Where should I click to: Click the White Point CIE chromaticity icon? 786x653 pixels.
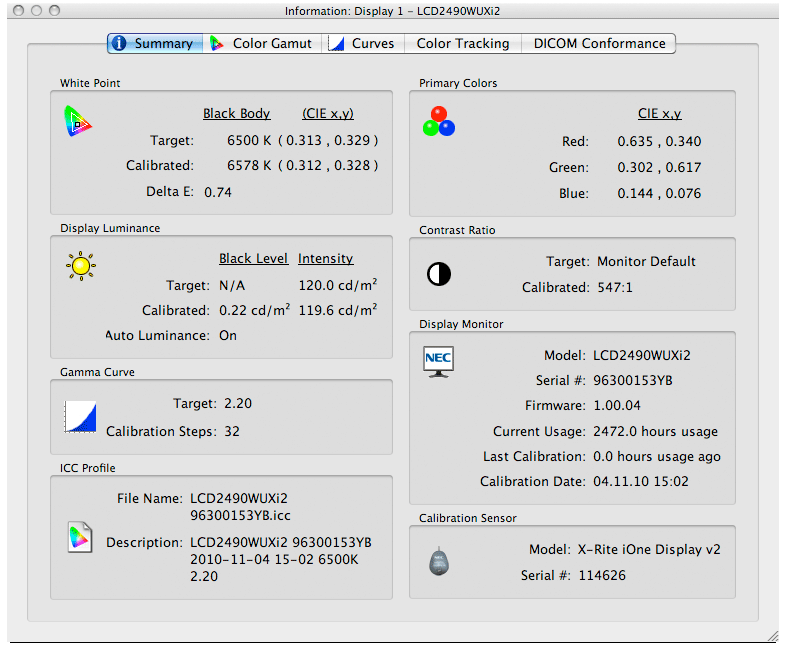point(78,120)
